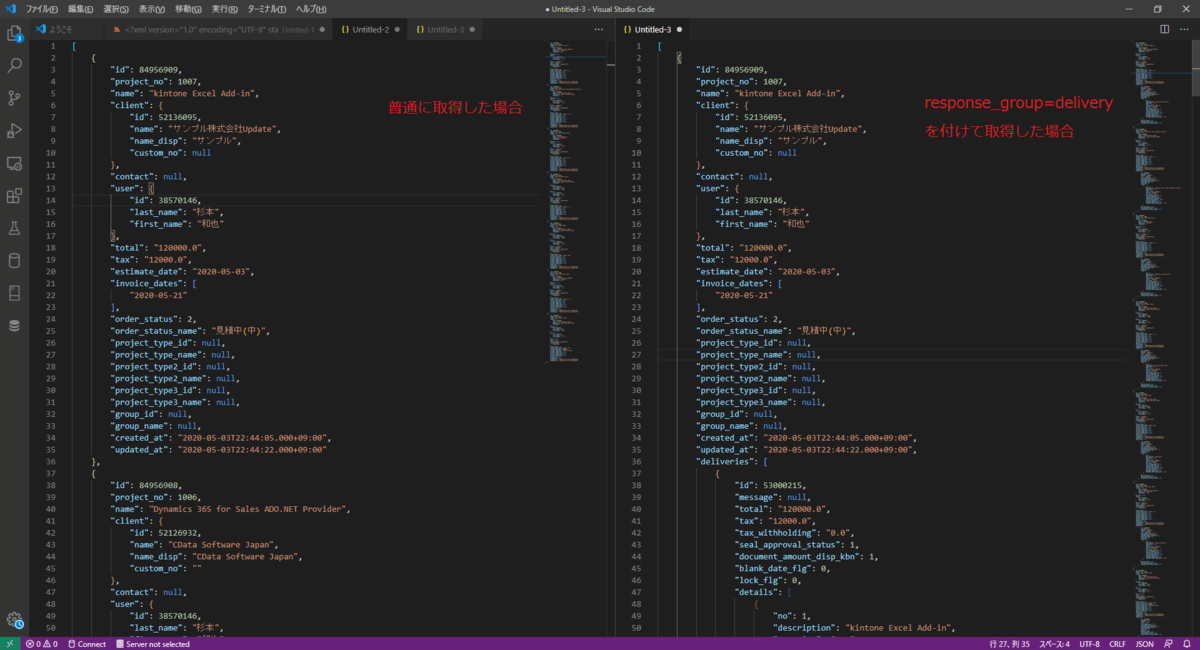This screenshot has height=650, width=1200.
Task: Open the Testing flask icon
Action: pos(14,229)
